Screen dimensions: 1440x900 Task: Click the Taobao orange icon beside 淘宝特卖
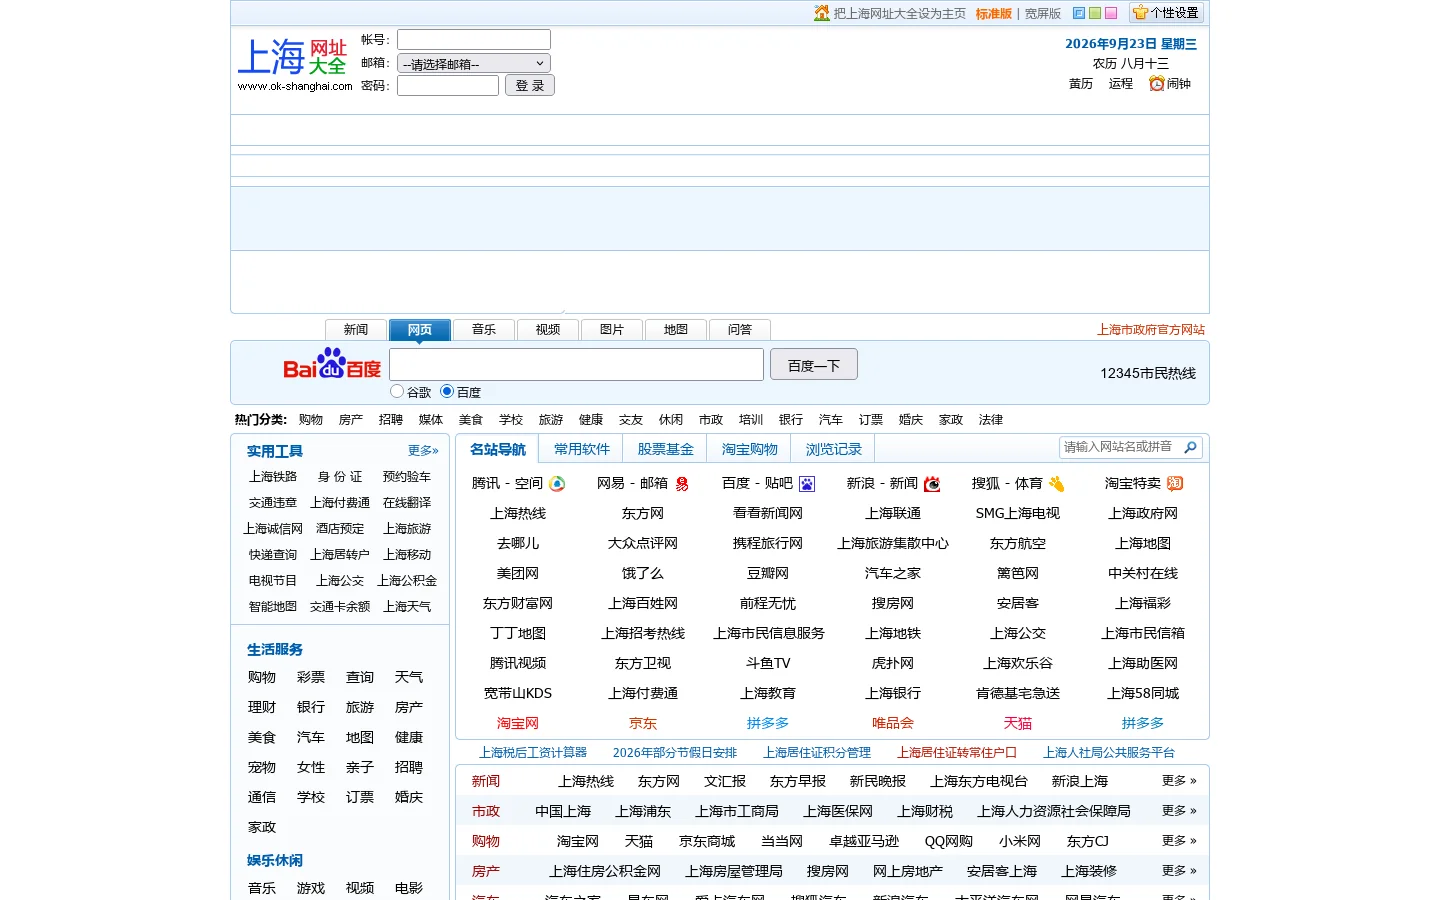[1175, 484]
